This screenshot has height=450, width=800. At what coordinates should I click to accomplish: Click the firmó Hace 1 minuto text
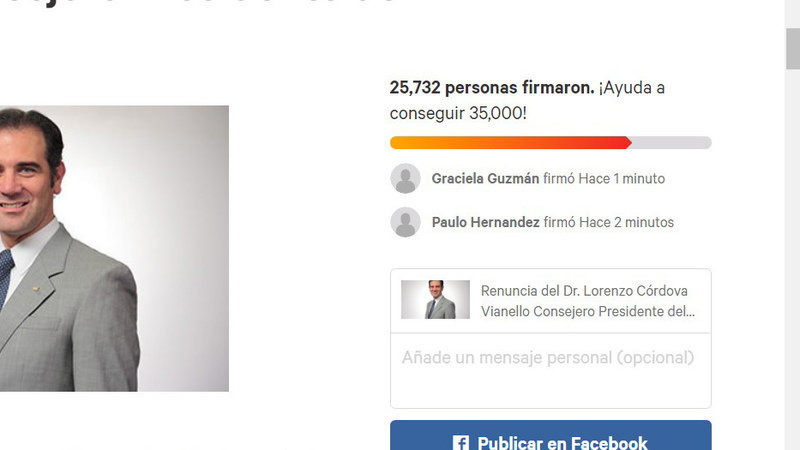point(604,179)
